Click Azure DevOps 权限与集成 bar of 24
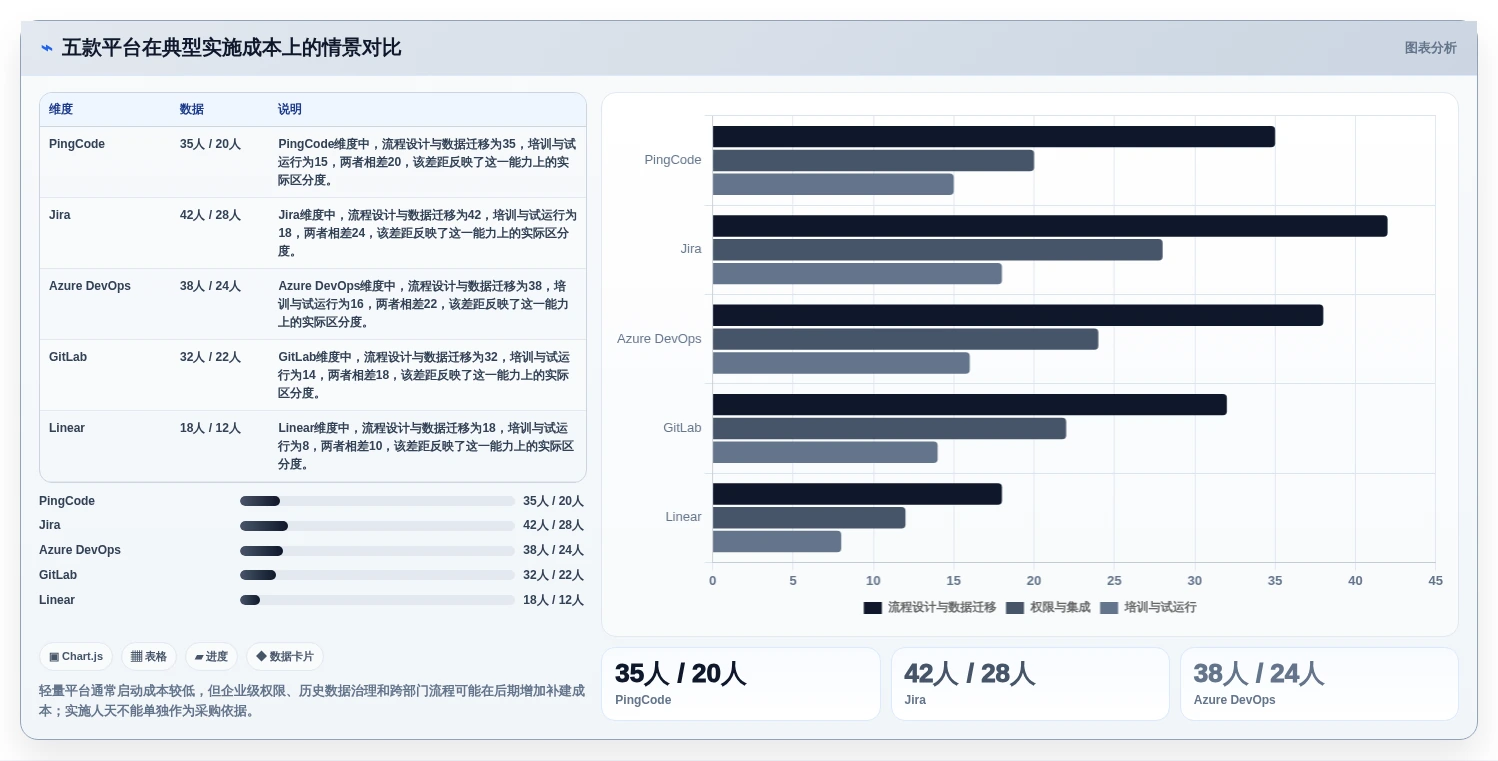The width and height of the screenshot is (1498, 761). (906, 339)
